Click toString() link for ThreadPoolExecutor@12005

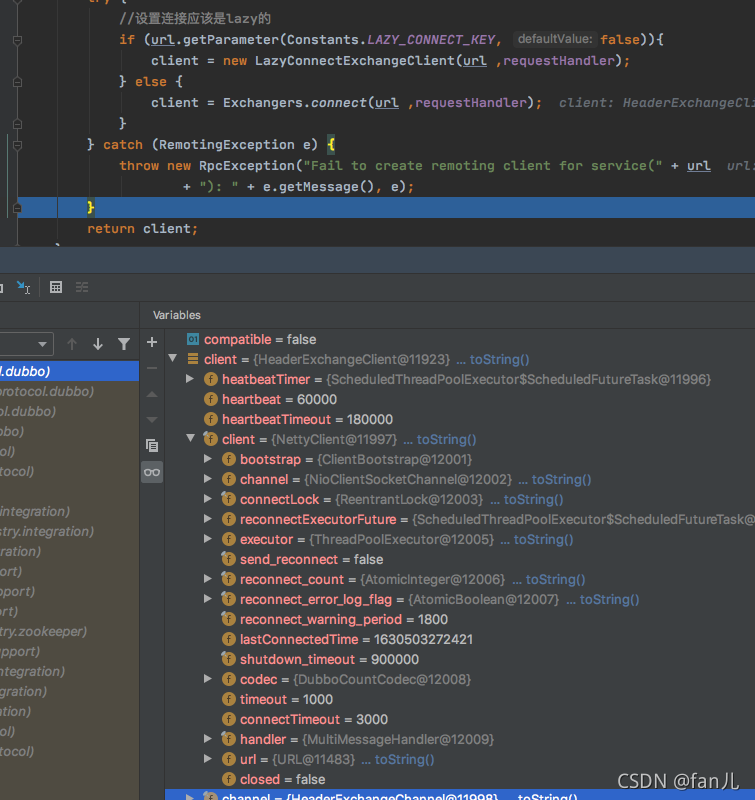tap(543, 540)
